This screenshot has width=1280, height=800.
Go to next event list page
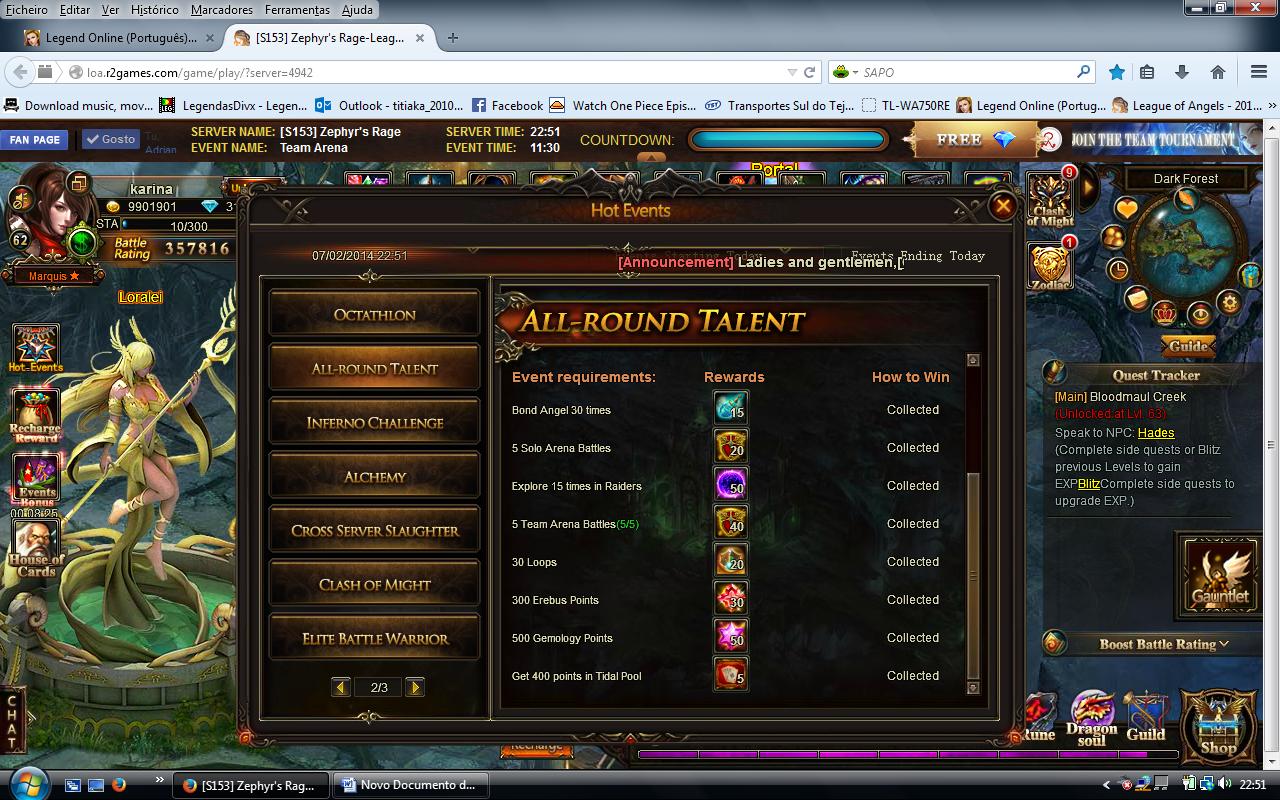pyautogui.click(x=415, y=687)
